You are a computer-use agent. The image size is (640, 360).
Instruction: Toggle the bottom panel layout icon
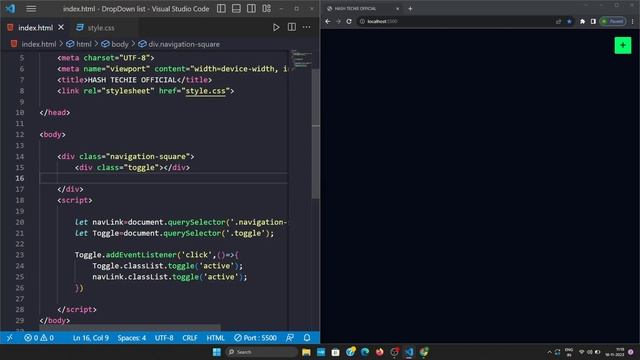tap(236, 9)
